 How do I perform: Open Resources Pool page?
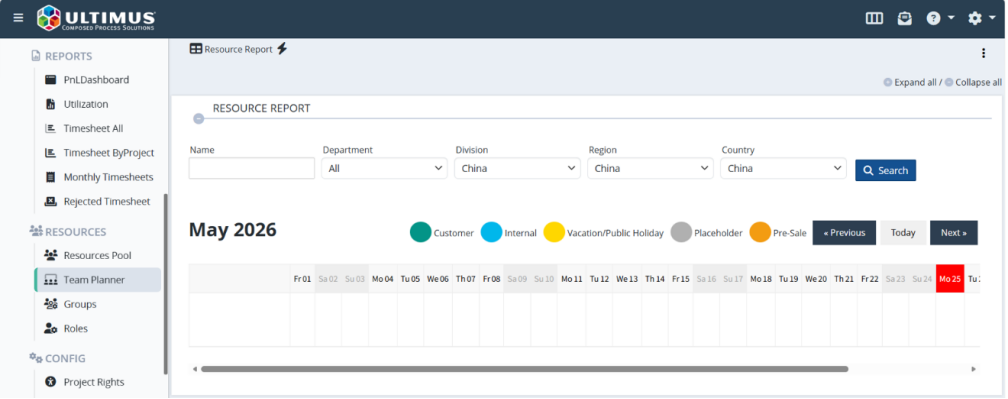(x=98, y=256)
